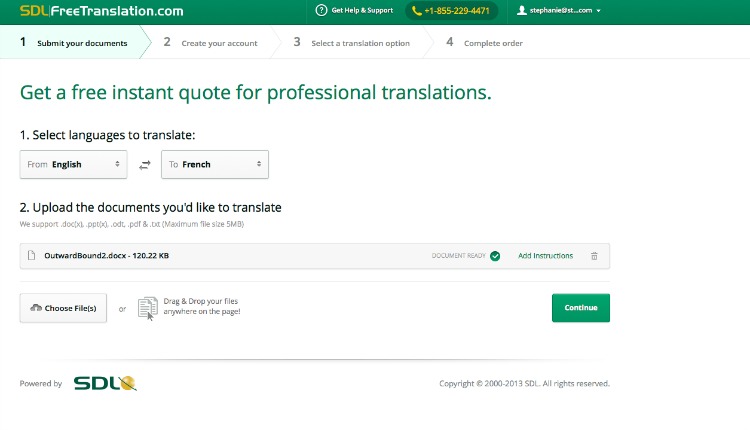750x430 pixels.
Task: Click the green document ready checkmark
Action: tap(495, 256)
